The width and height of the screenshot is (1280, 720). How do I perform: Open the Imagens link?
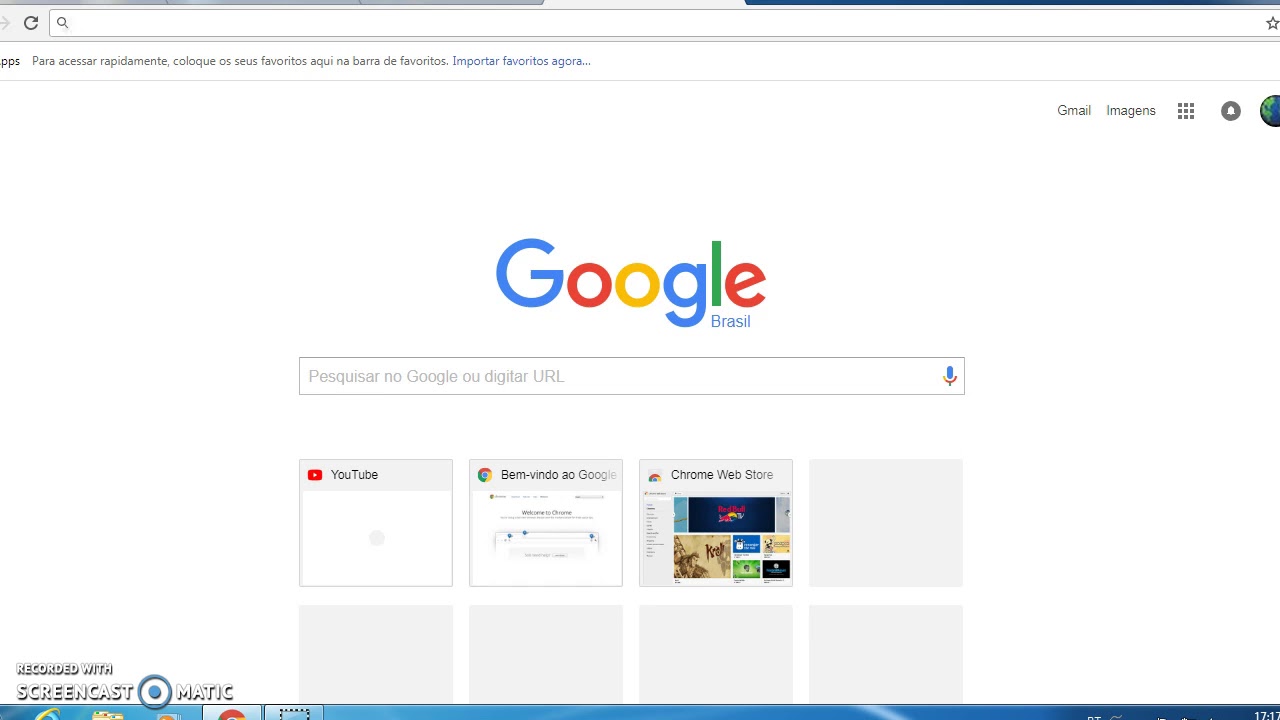[x=1131, y=111]
